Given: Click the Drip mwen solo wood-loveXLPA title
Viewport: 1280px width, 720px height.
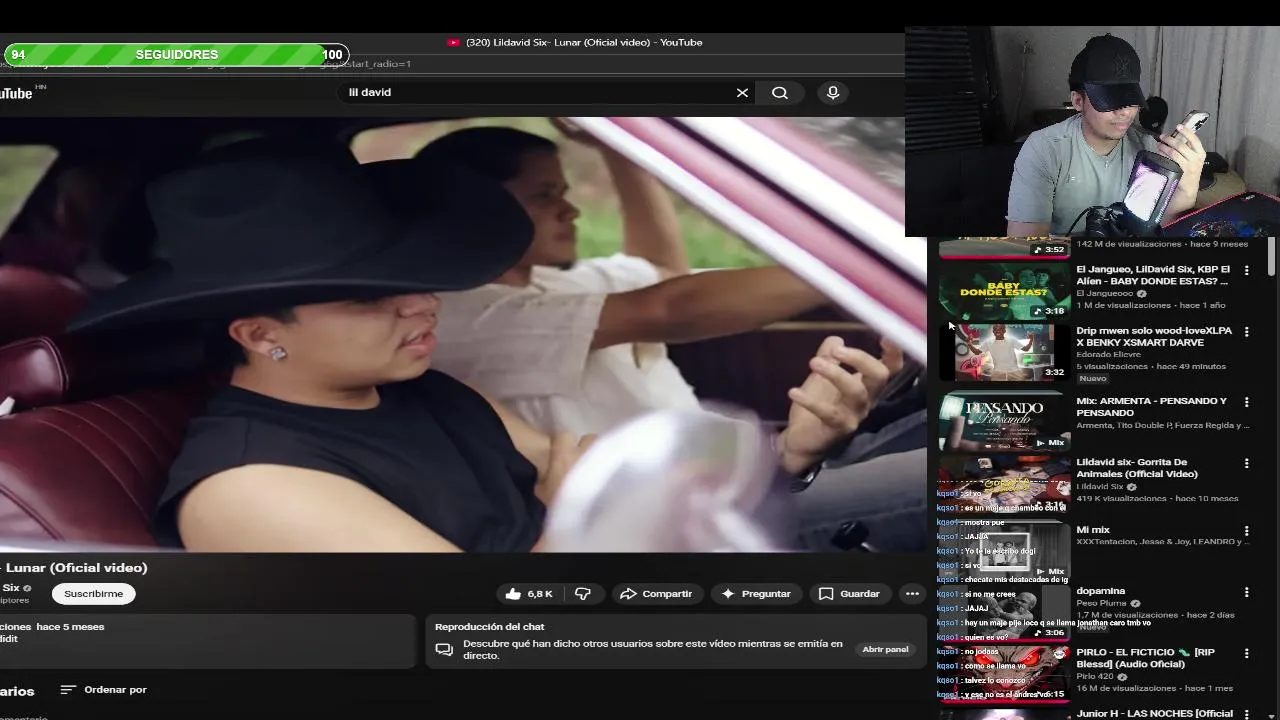Looking at the screenshot, I should 1154,336.
